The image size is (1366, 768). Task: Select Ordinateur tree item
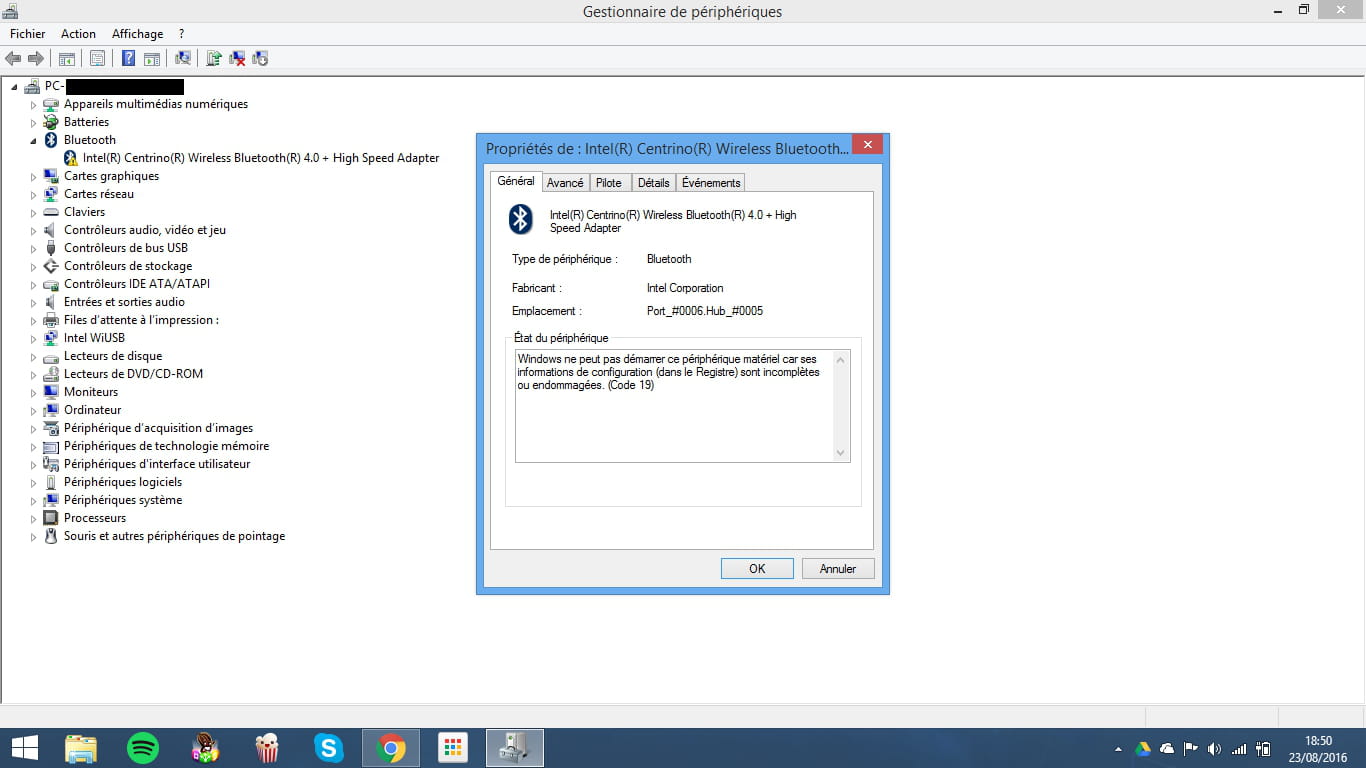pyautogui.click(x=92, y=410)
